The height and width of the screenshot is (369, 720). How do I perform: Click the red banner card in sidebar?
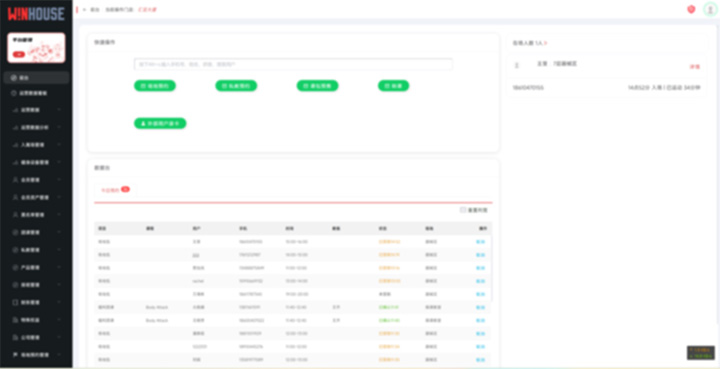(36, 48)
